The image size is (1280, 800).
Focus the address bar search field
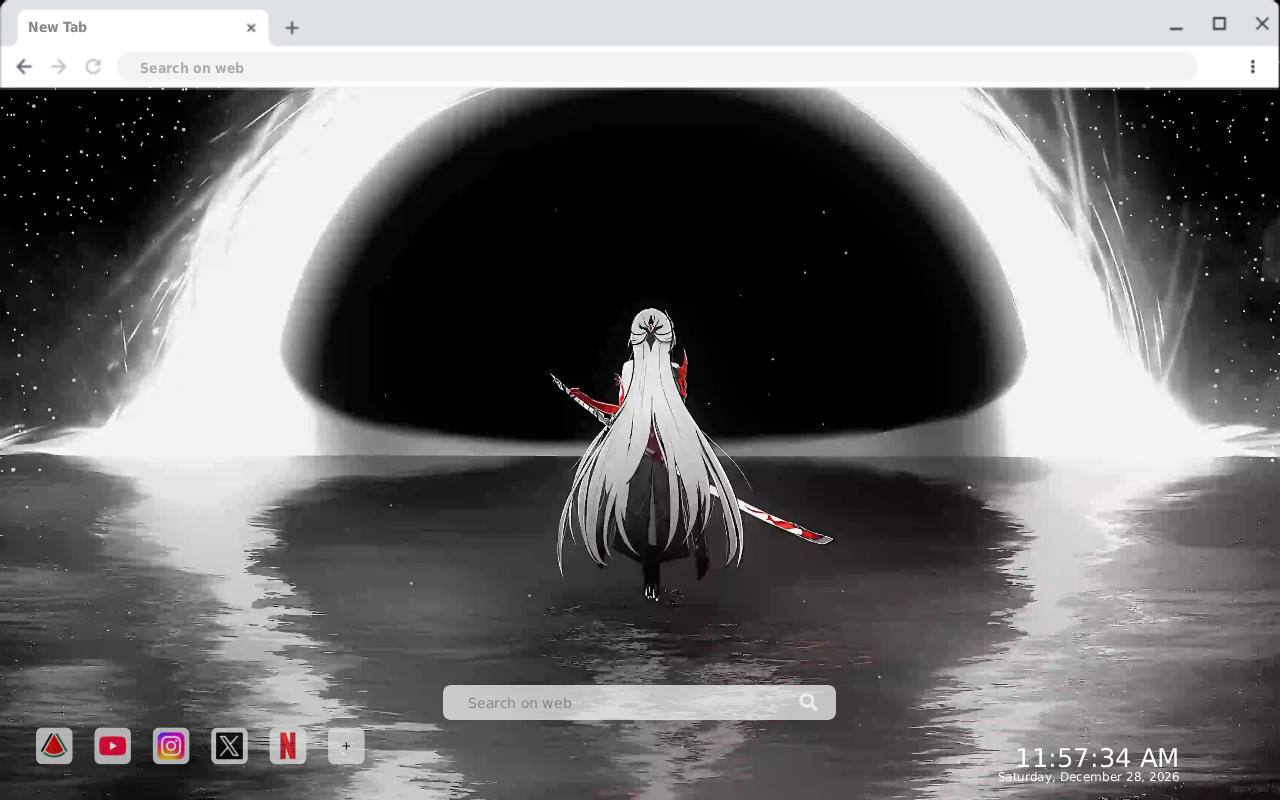coord(657,67)
